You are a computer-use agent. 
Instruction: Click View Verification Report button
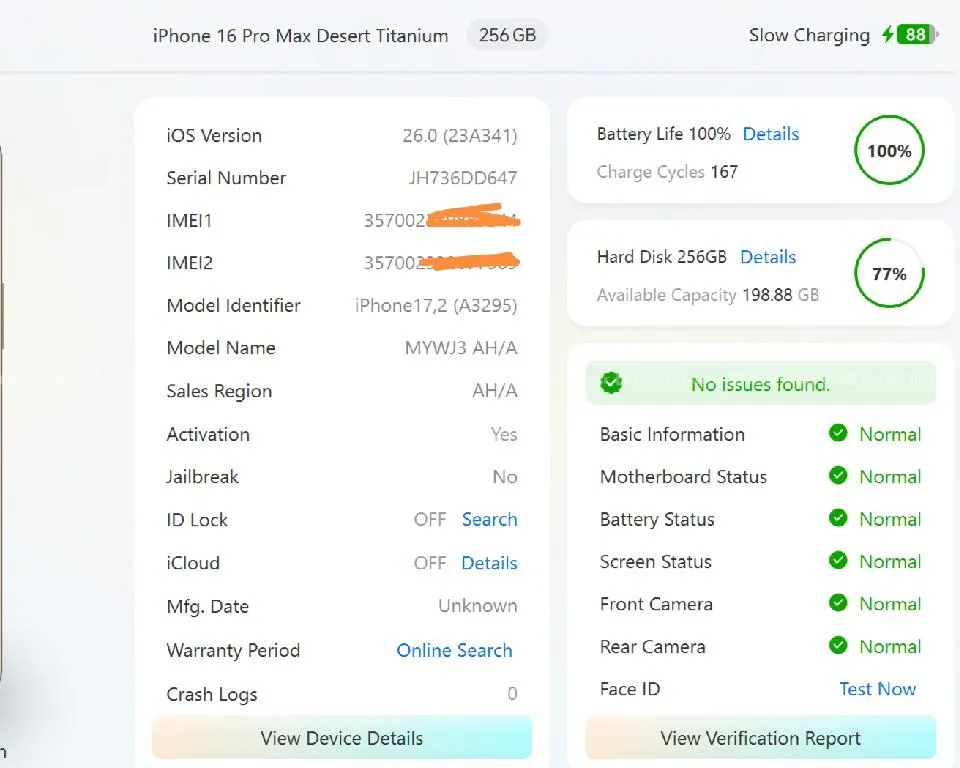coord(760,738)
